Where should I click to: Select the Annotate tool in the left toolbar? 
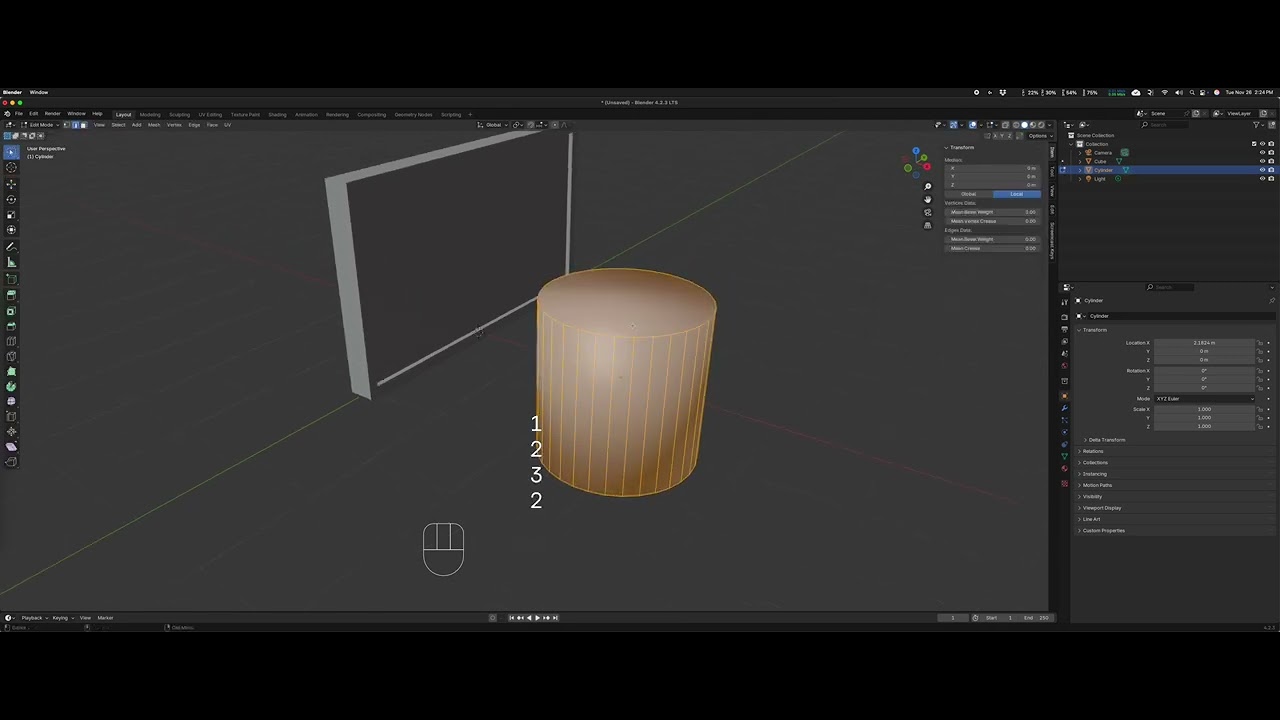click(11, 246)
